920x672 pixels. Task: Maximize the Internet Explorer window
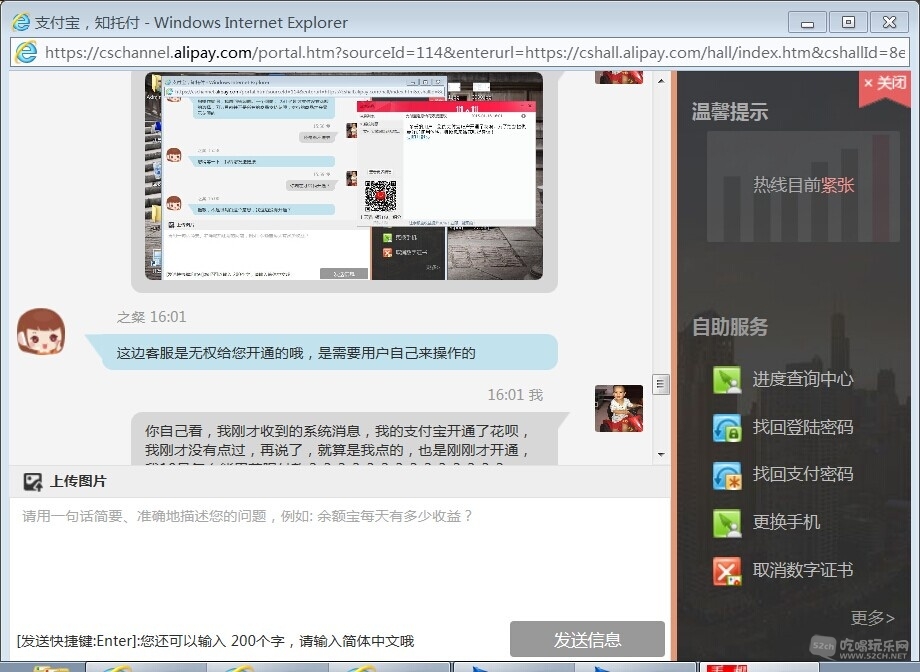click(848, 22)
